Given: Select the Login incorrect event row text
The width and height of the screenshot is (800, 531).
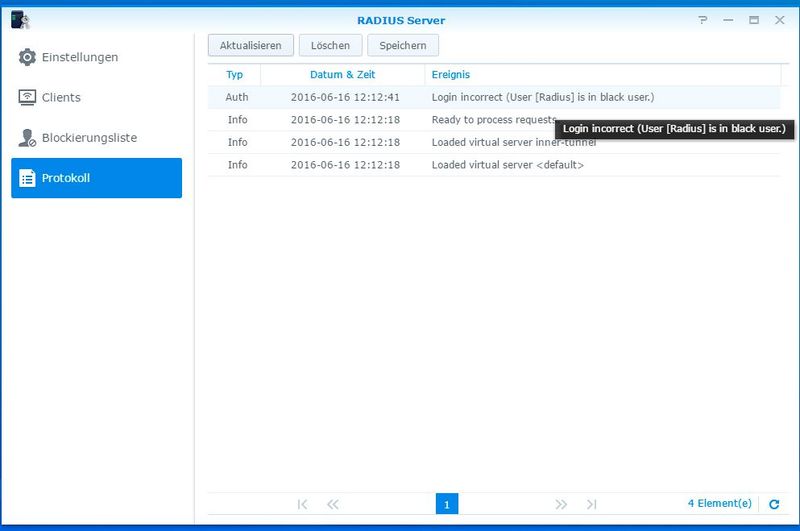Looking at the screenshot, I should tap(543, 97).
